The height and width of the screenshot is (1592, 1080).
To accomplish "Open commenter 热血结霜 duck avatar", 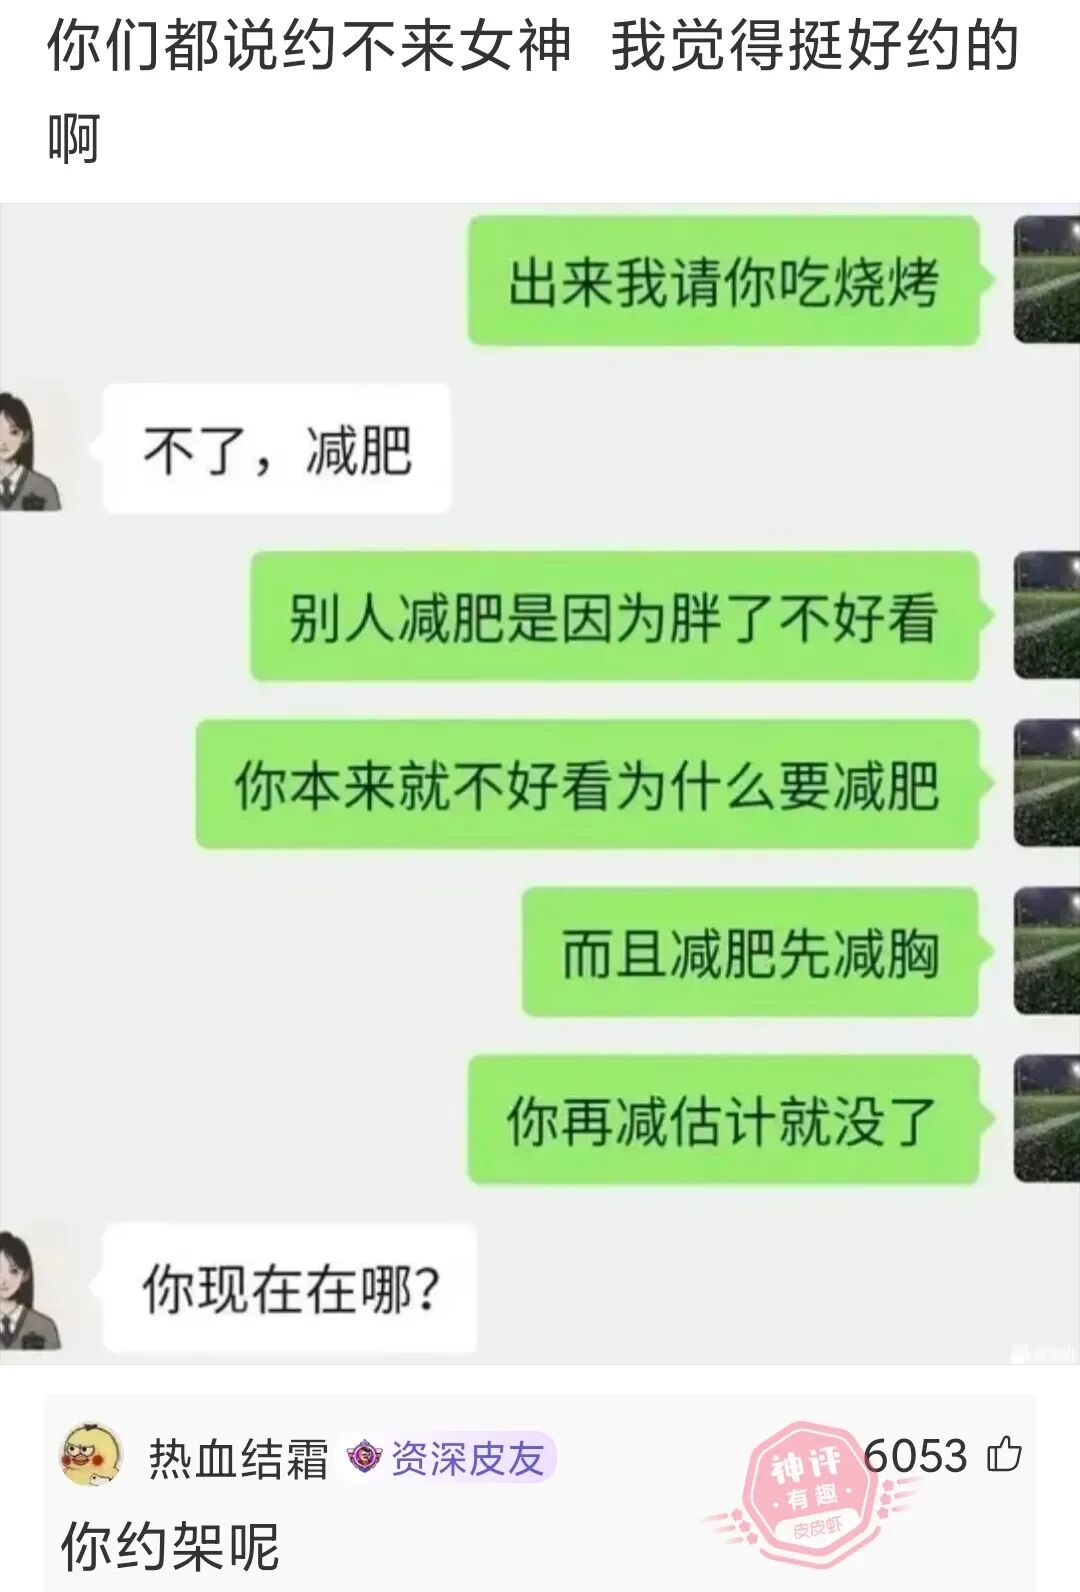I will pyautogui.click(x=91, y=1456).
